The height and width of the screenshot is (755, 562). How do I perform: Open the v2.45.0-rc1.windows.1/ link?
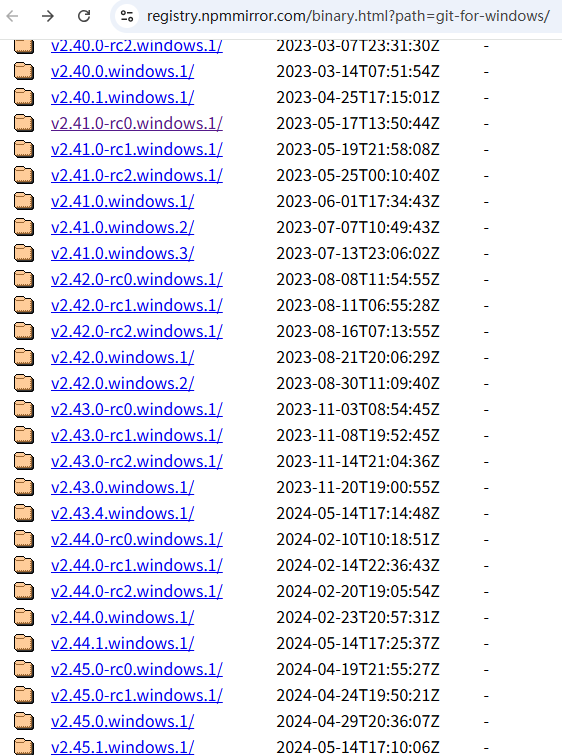pyautogui.click(x=137, y=695)
